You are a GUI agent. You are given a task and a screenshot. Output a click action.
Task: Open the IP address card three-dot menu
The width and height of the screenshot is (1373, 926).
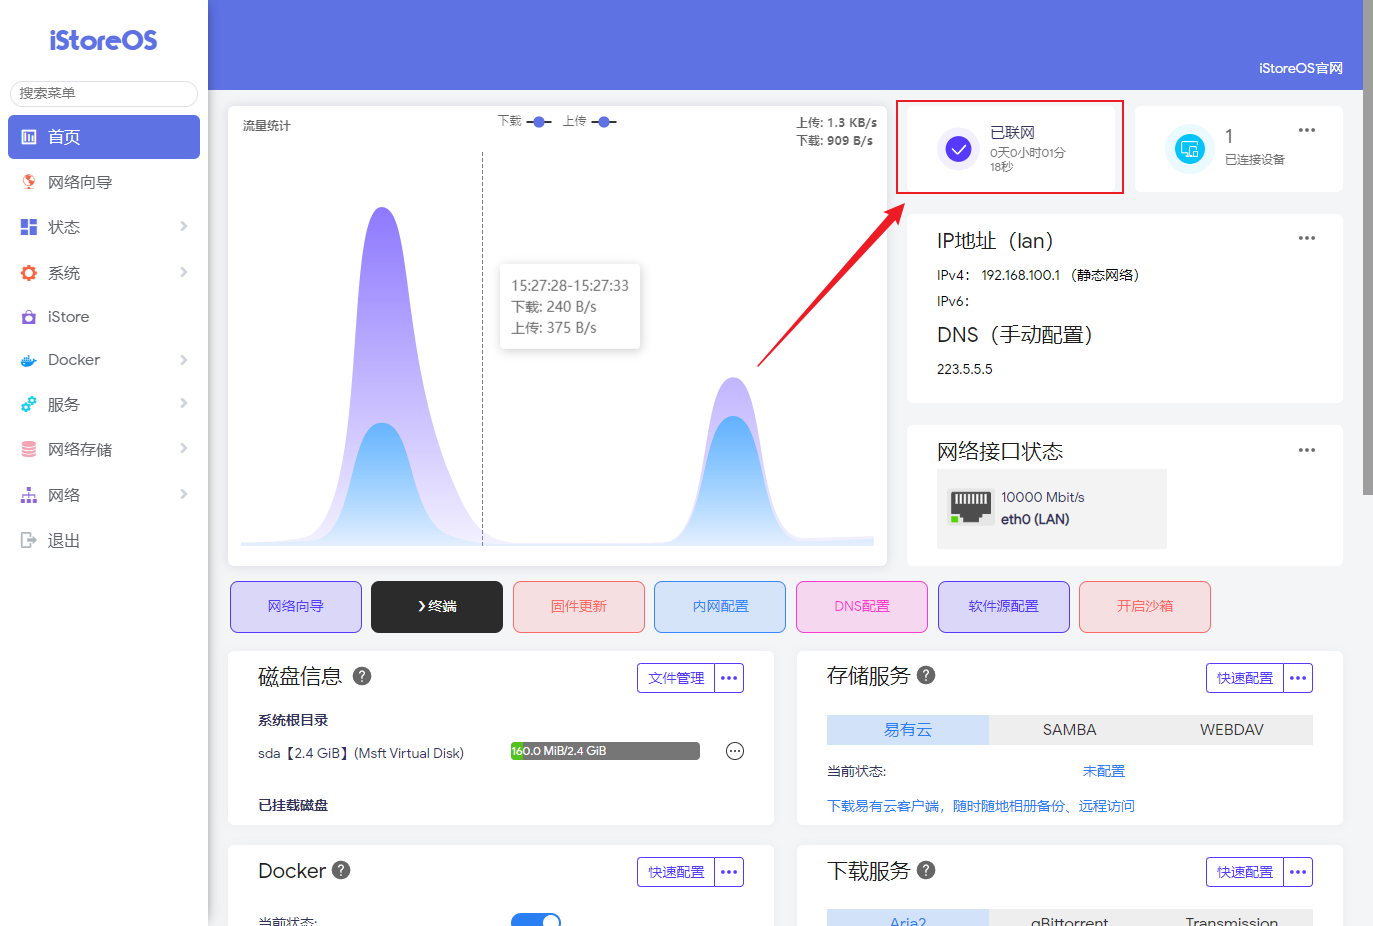coord(1307,238)
